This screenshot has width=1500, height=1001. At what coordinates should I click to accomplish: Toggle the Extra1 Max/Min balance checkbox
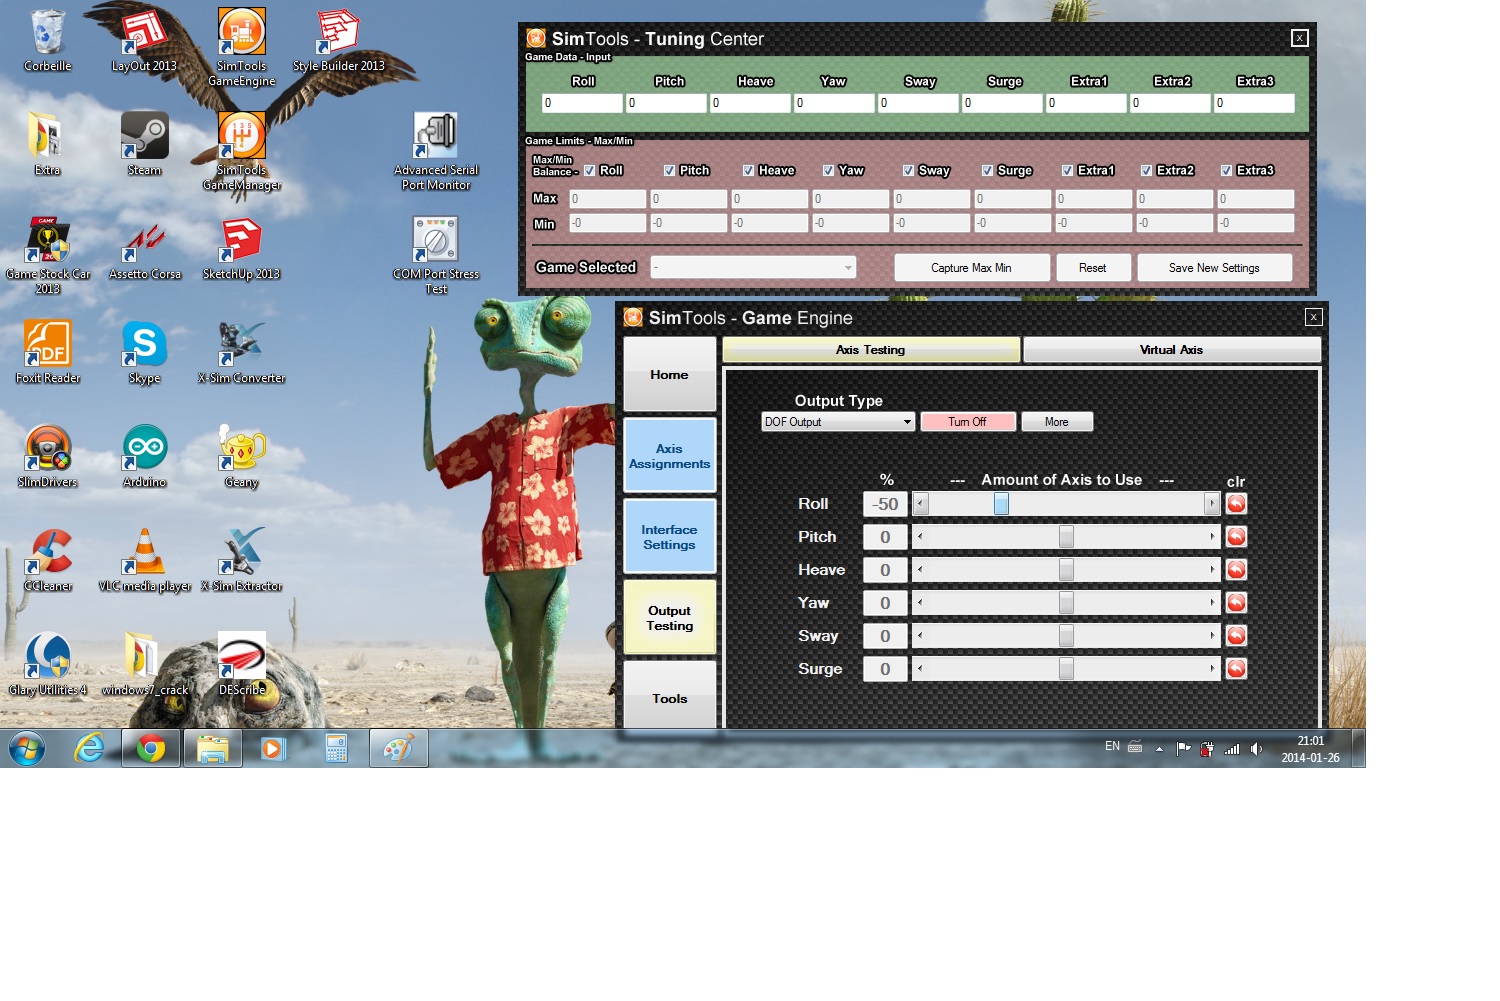(x=1067, y=171)
